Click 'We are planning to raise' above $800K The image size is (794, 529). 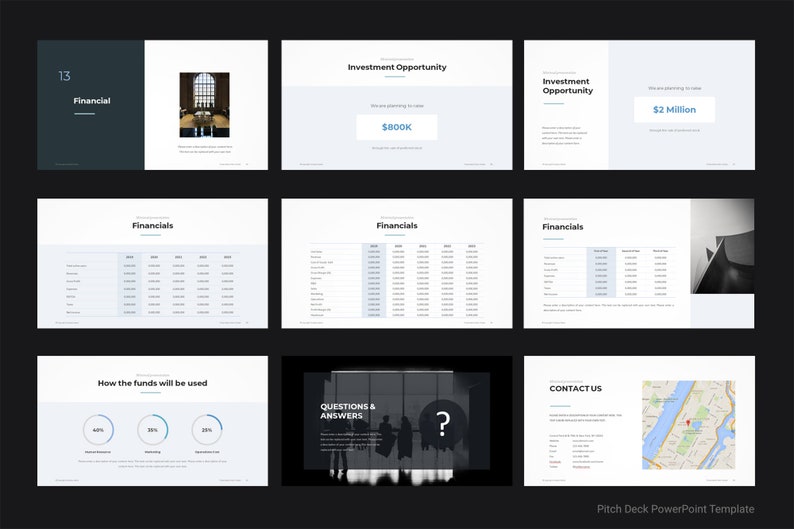[396, 106]
